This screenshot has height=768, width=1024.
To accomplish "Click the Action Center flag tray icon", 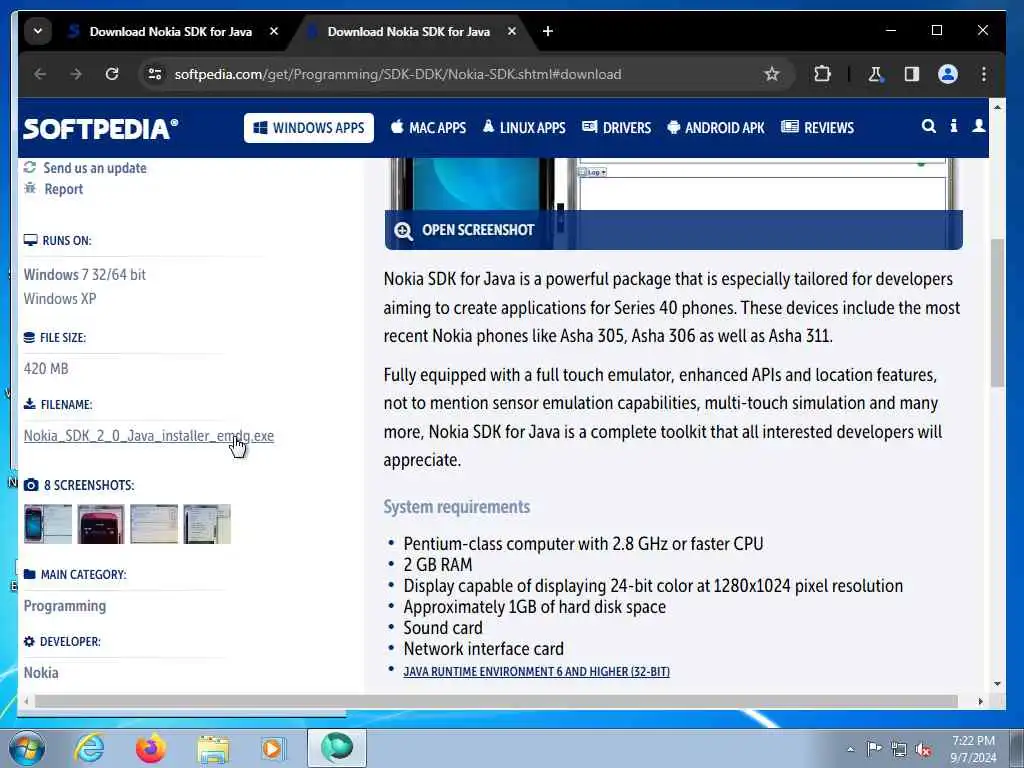I will (x=874, y=749).
